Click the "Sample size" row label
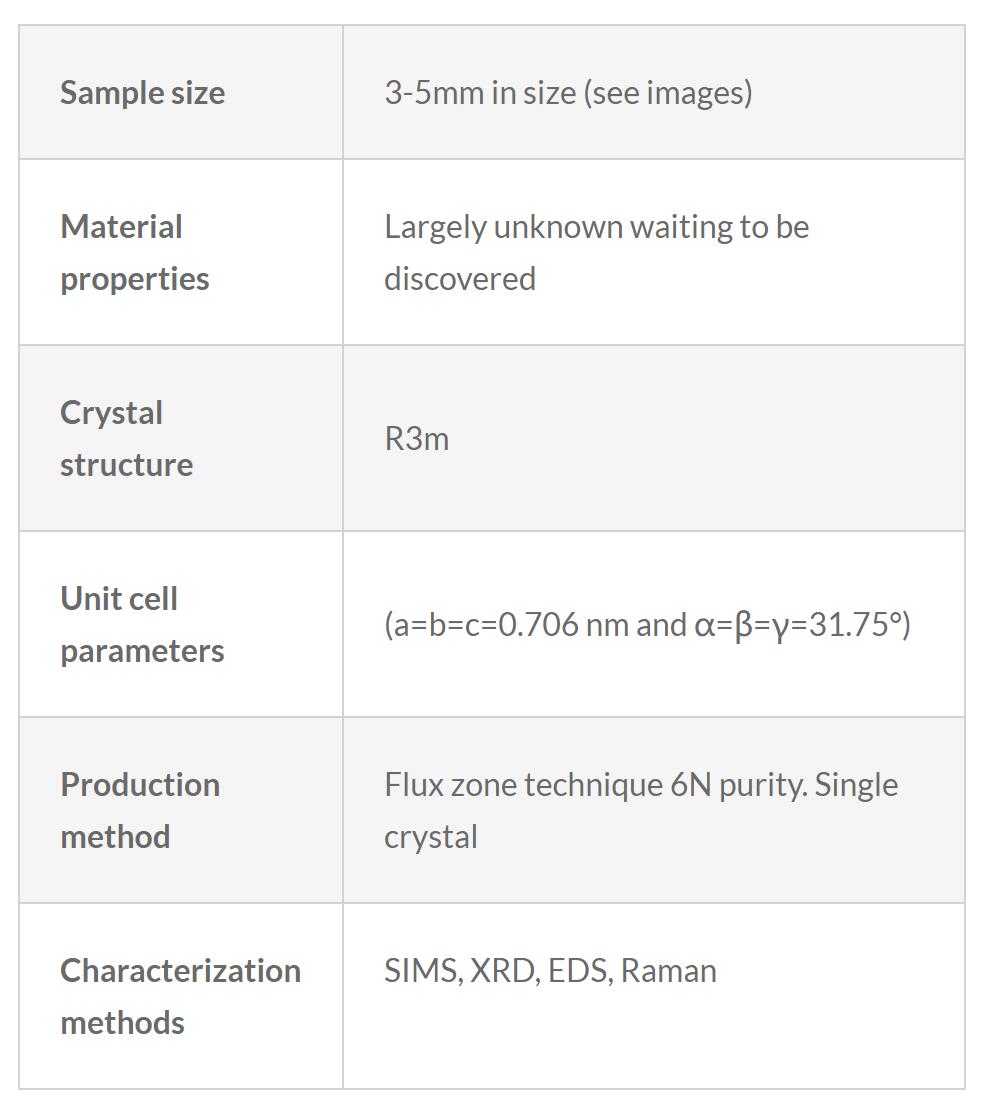 coord(142,93)
